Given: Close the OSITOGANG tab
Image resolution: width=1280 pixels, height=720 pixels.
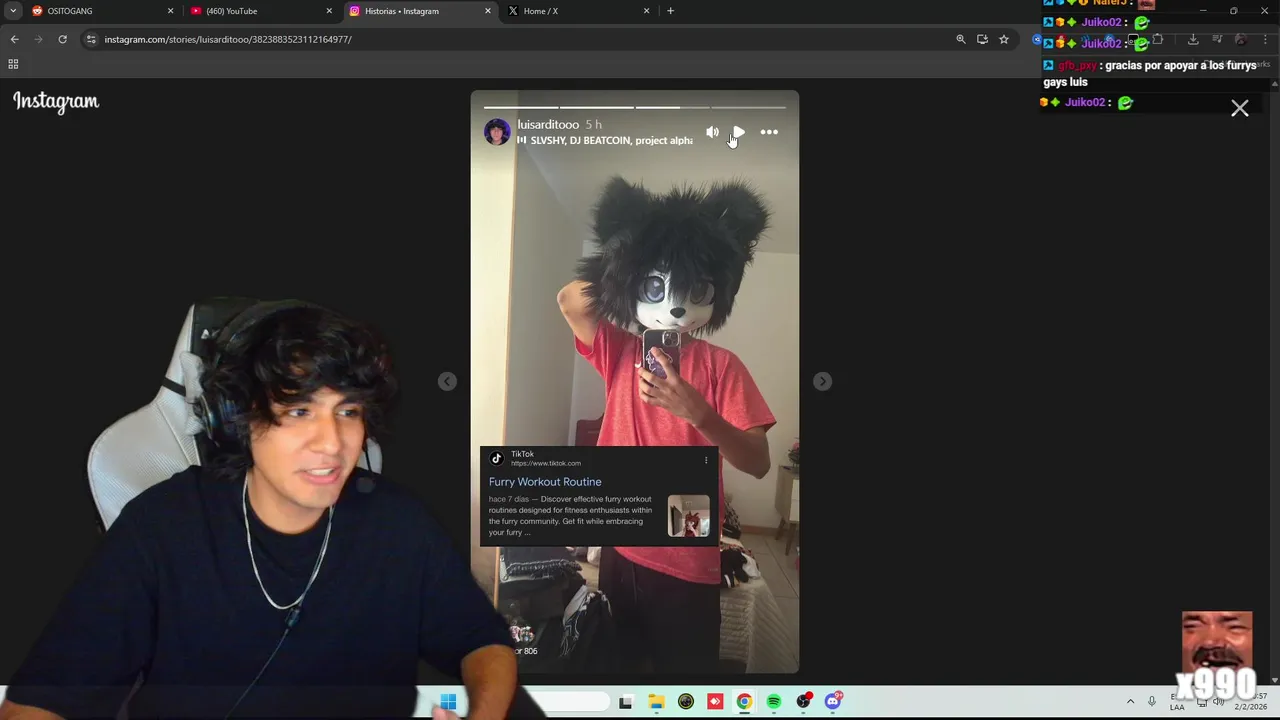Looking at the screenshot, I should [170, 11].
